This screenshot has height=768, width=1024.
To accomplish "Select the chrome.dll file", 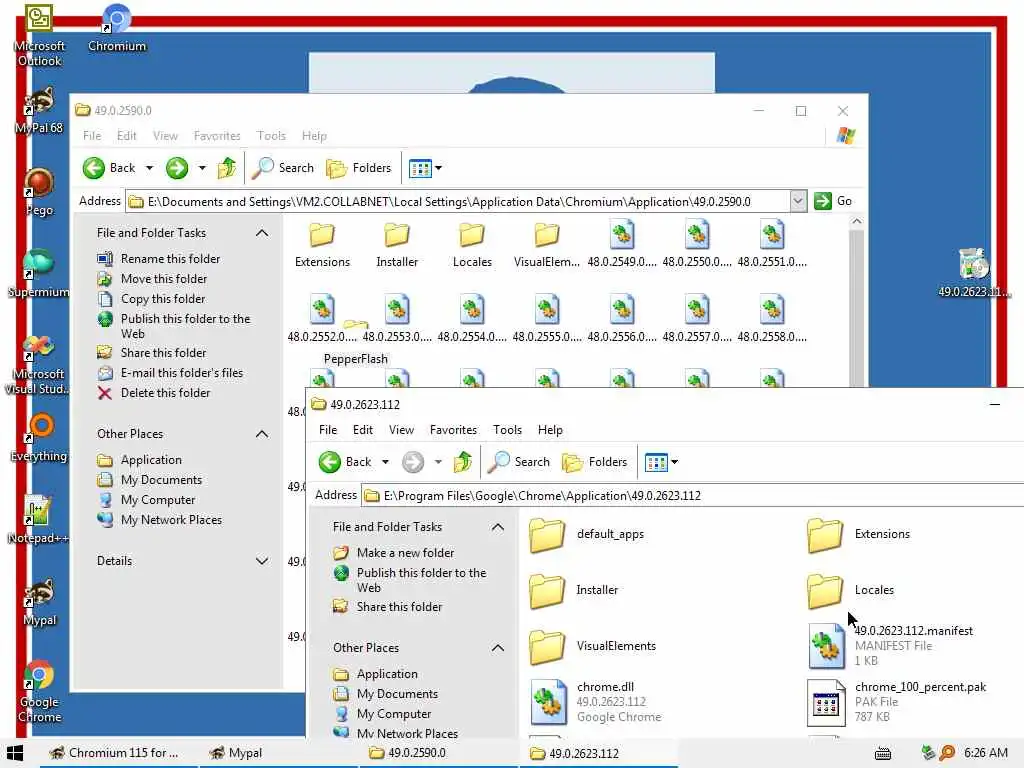I will pos(596,701).
